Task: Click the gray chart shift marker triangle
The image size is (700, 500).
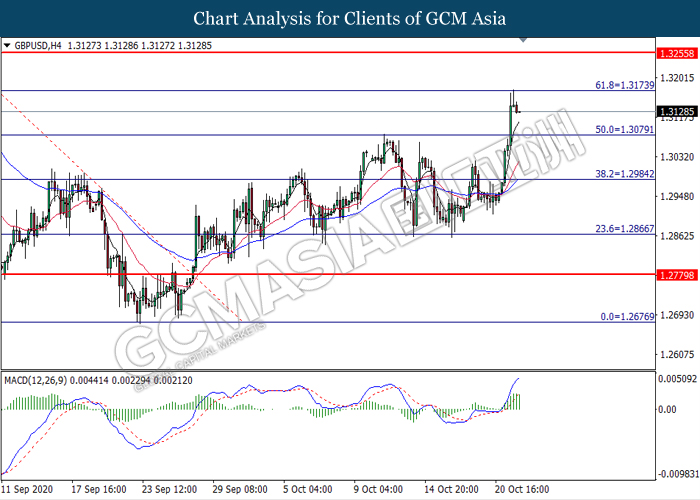Action: [x=521, y=42]
